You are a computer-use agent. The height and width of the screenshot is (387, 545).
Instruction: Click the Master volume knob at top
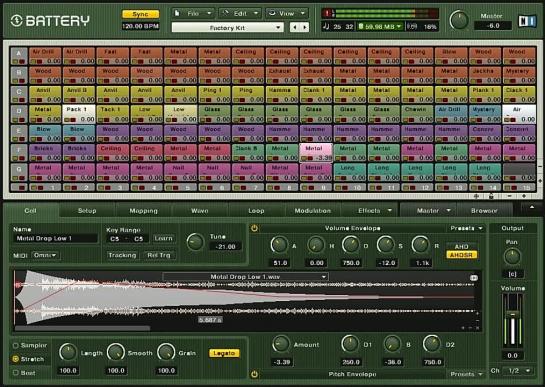[x=459, y=20]
